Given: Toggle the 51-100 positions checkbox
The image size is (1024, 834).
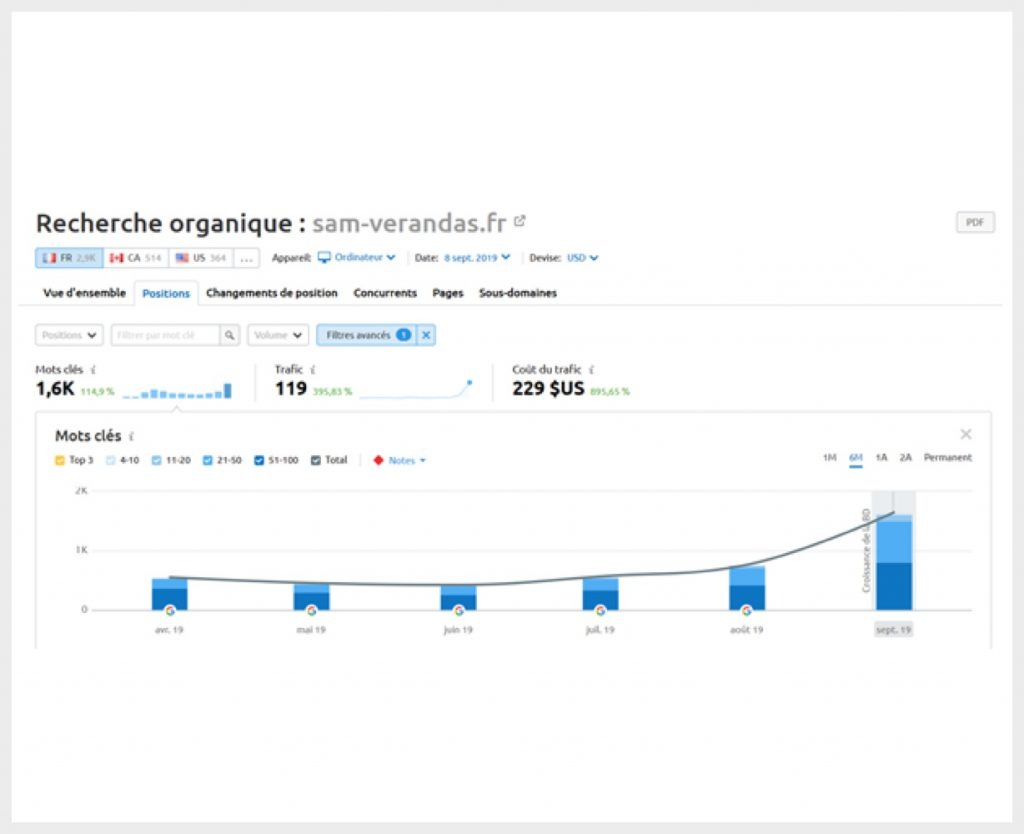Looking at the screenshot, I should pos(259,461).
